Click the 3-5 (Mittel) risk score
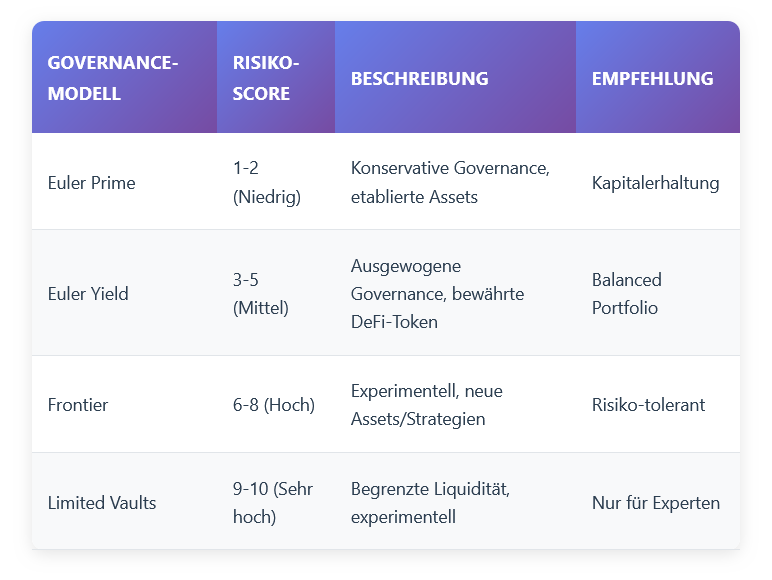This screenshot has width=772, height=580. coord(261,294)
